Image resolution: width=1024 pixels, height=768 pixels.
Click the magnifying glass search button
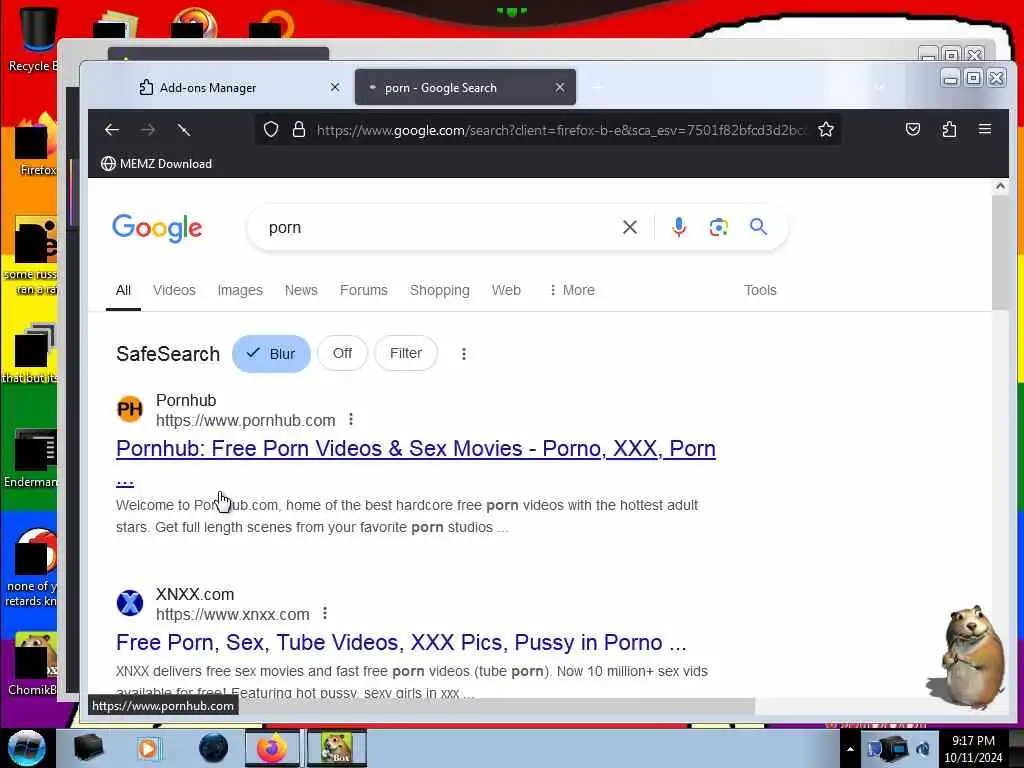758,227
